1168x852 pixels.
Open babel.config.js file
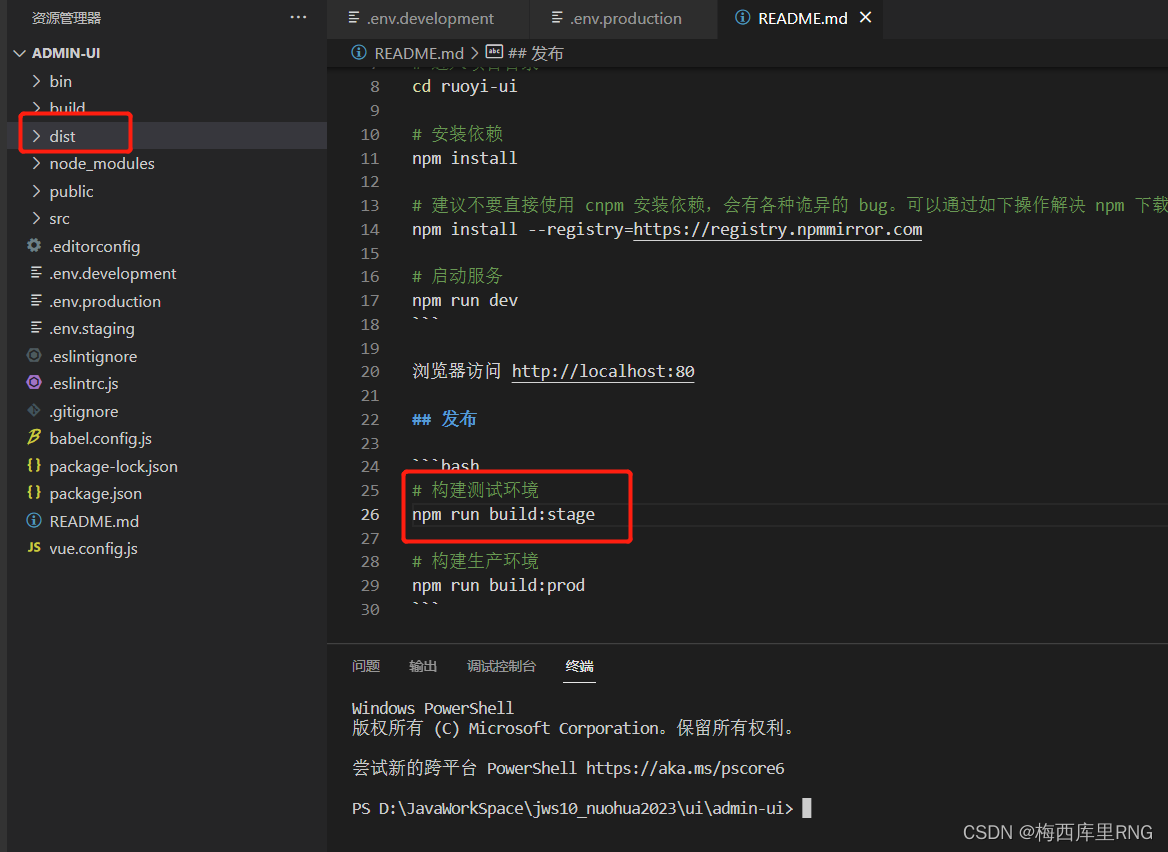[101, 439]
